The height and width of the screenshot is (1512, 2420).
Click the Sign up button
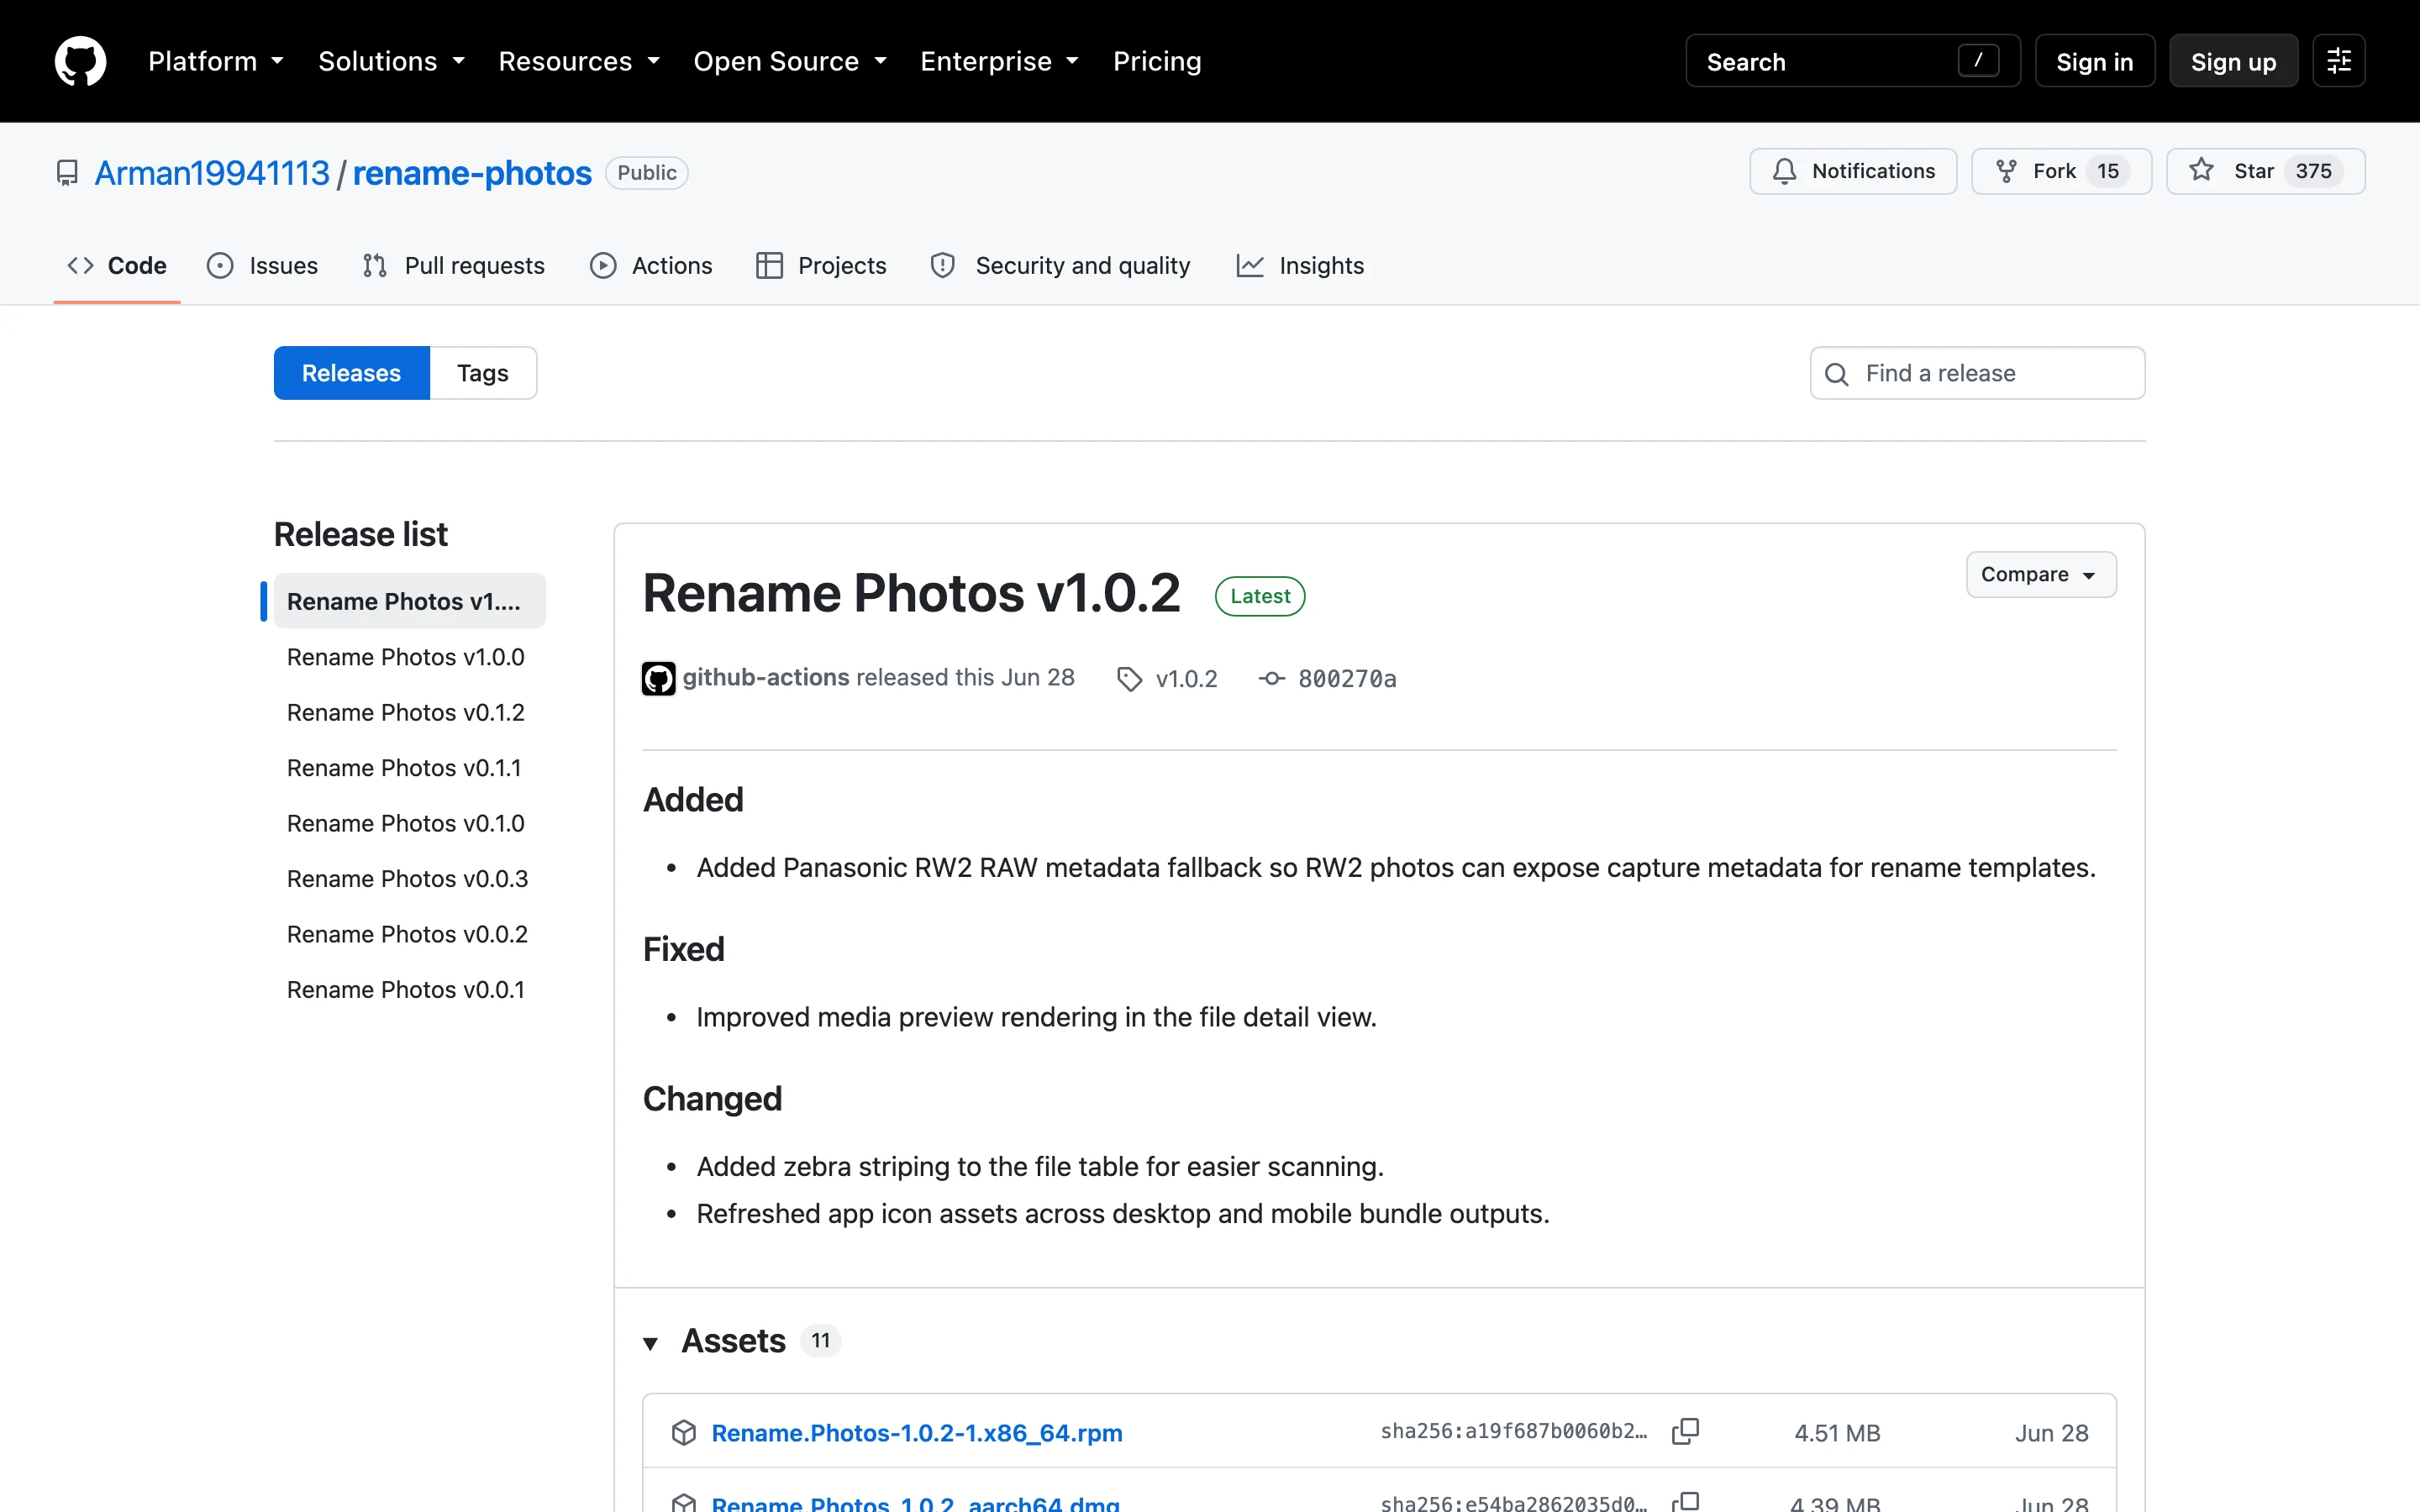coord(2233,61)
